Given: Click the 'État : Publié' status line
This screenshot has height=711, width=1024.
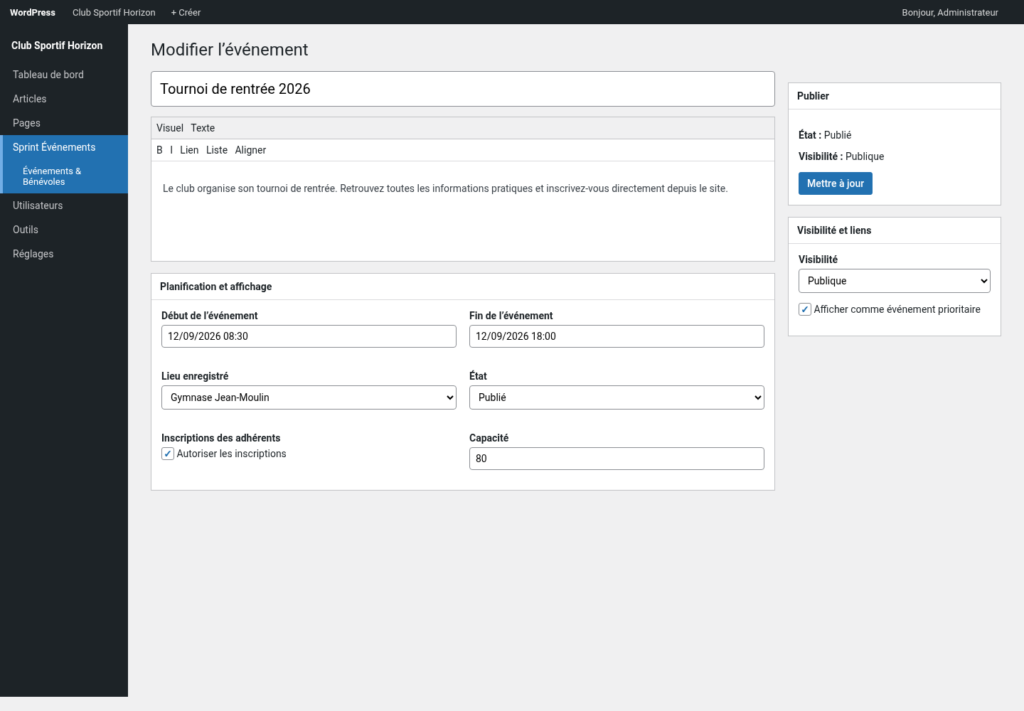Looking at the screenshot, I should pos(825,135).
